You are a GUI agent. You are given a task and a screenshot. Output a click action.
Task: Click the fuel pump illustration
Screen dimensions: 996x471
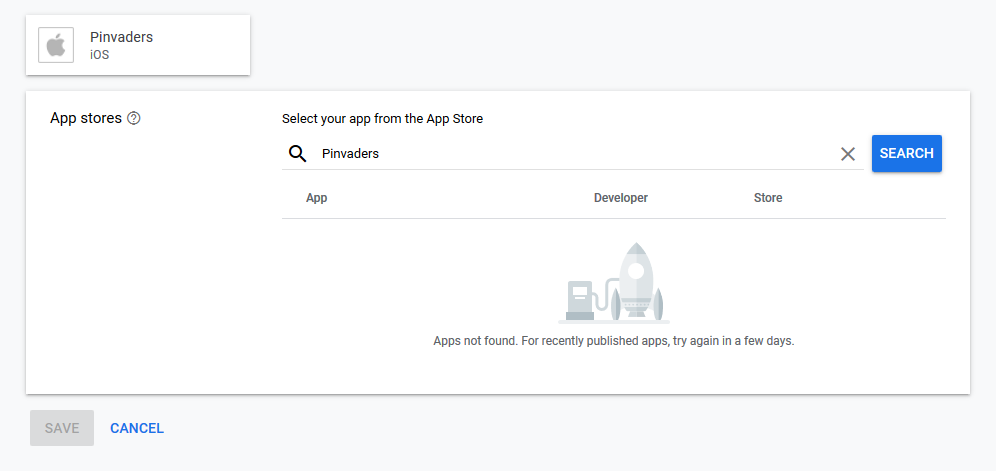(580, 299)
